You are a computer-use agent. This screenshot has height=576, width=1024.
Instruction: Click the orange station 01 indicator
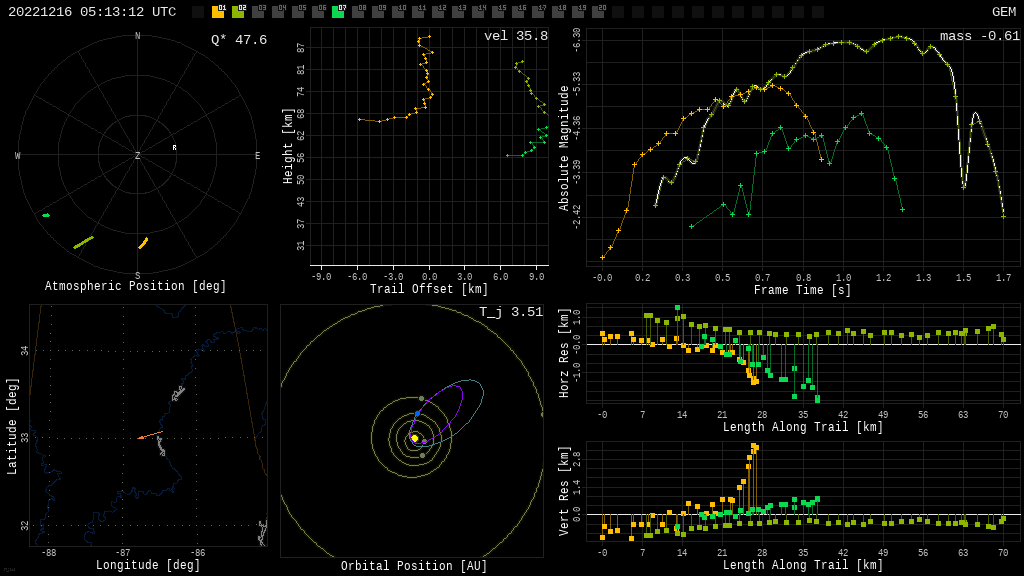coord(218,12)
